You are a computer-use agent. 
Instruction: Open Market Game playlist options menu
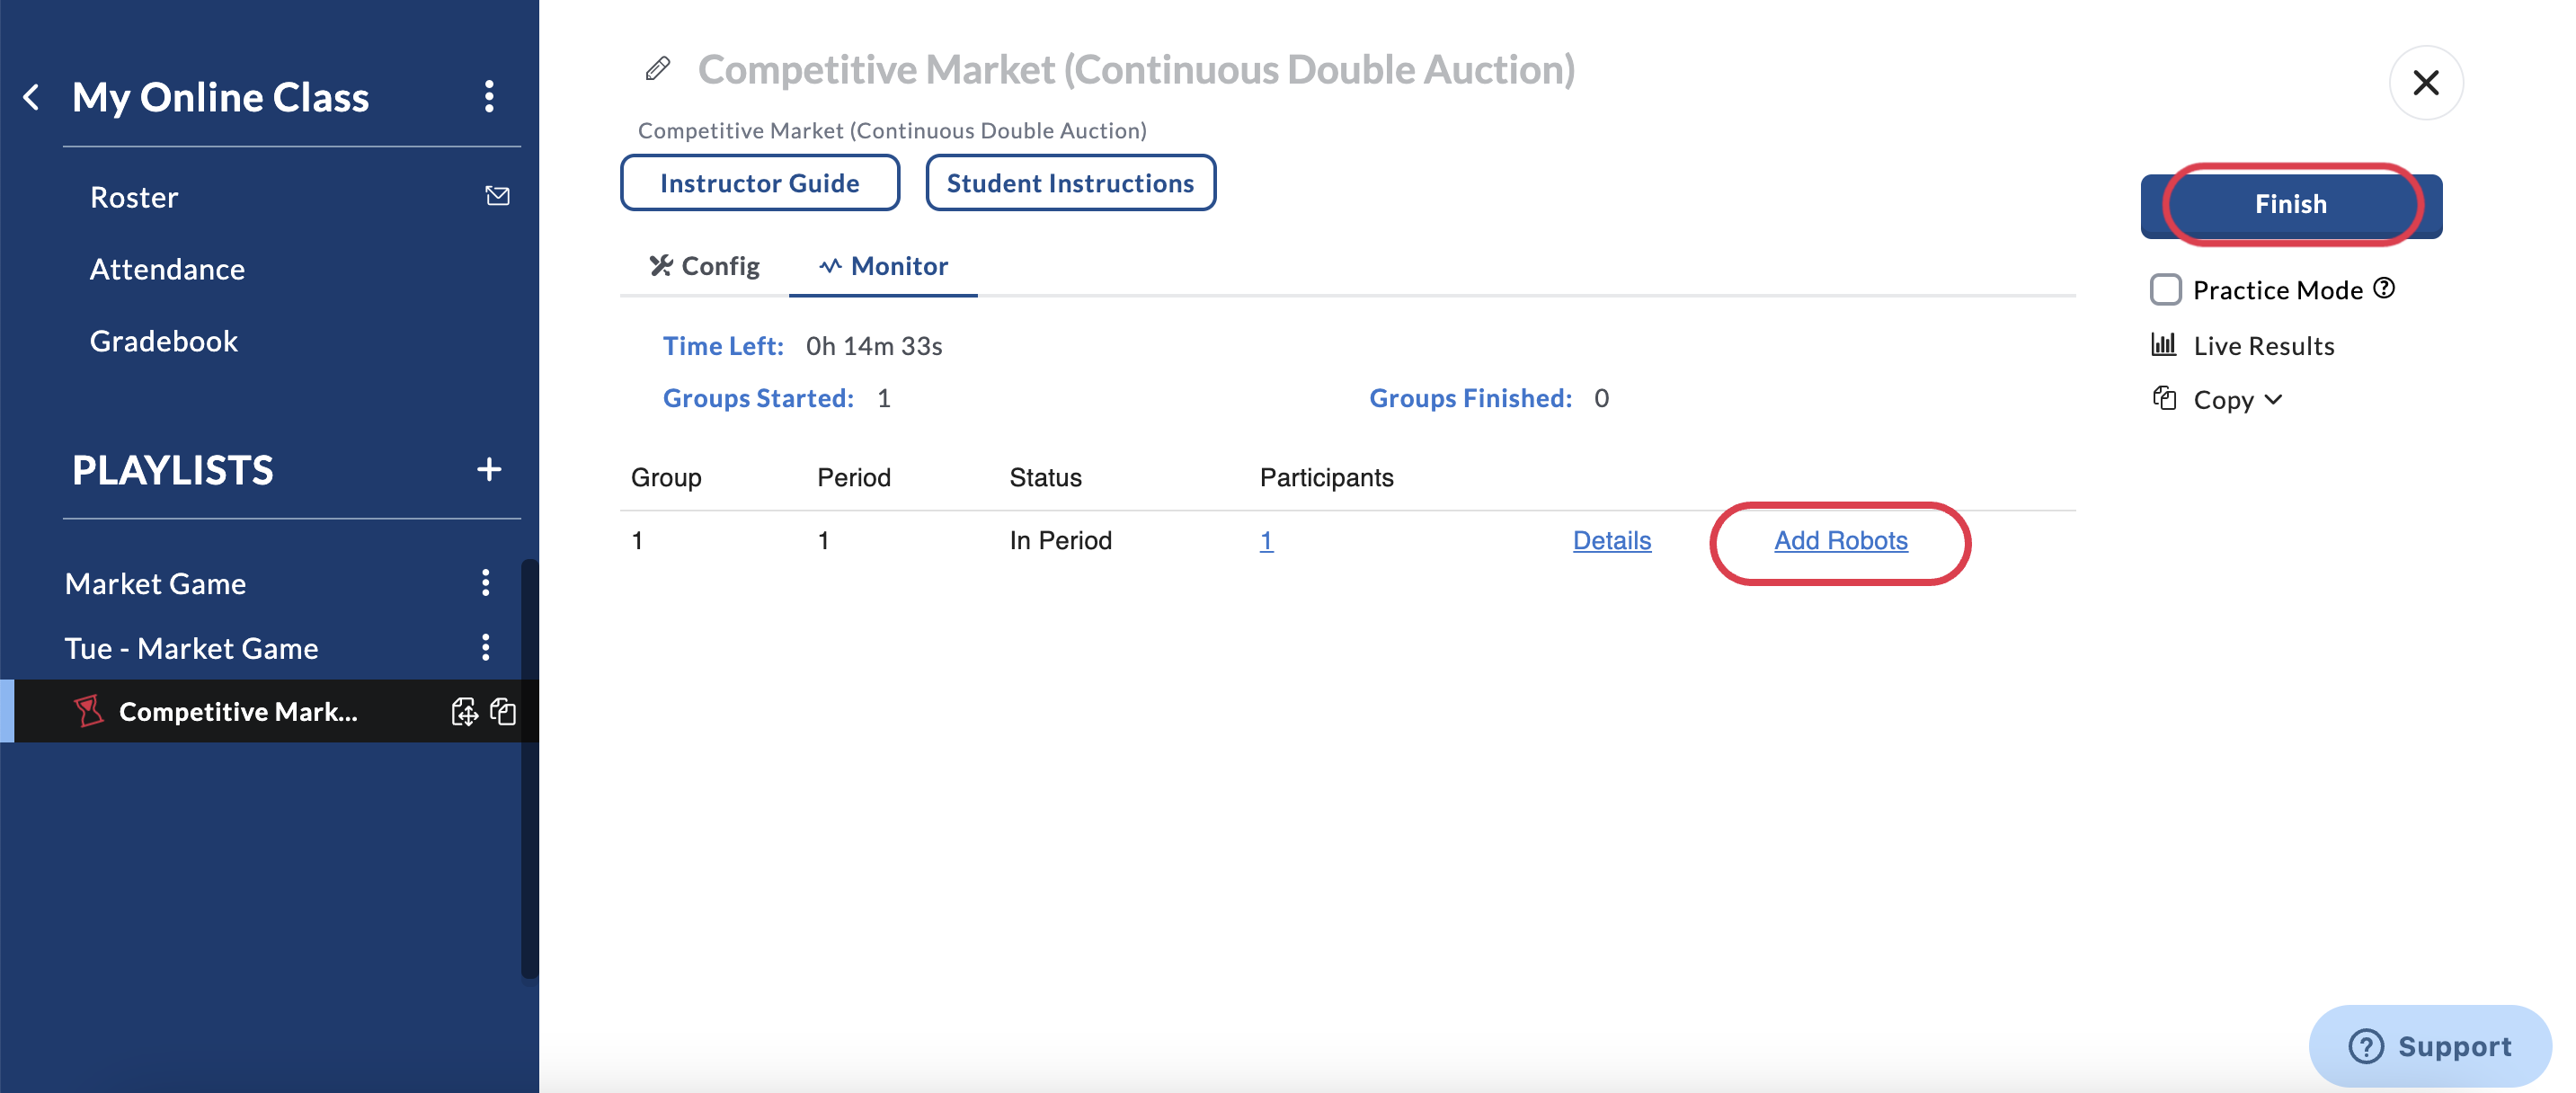(x=486, y=583)
